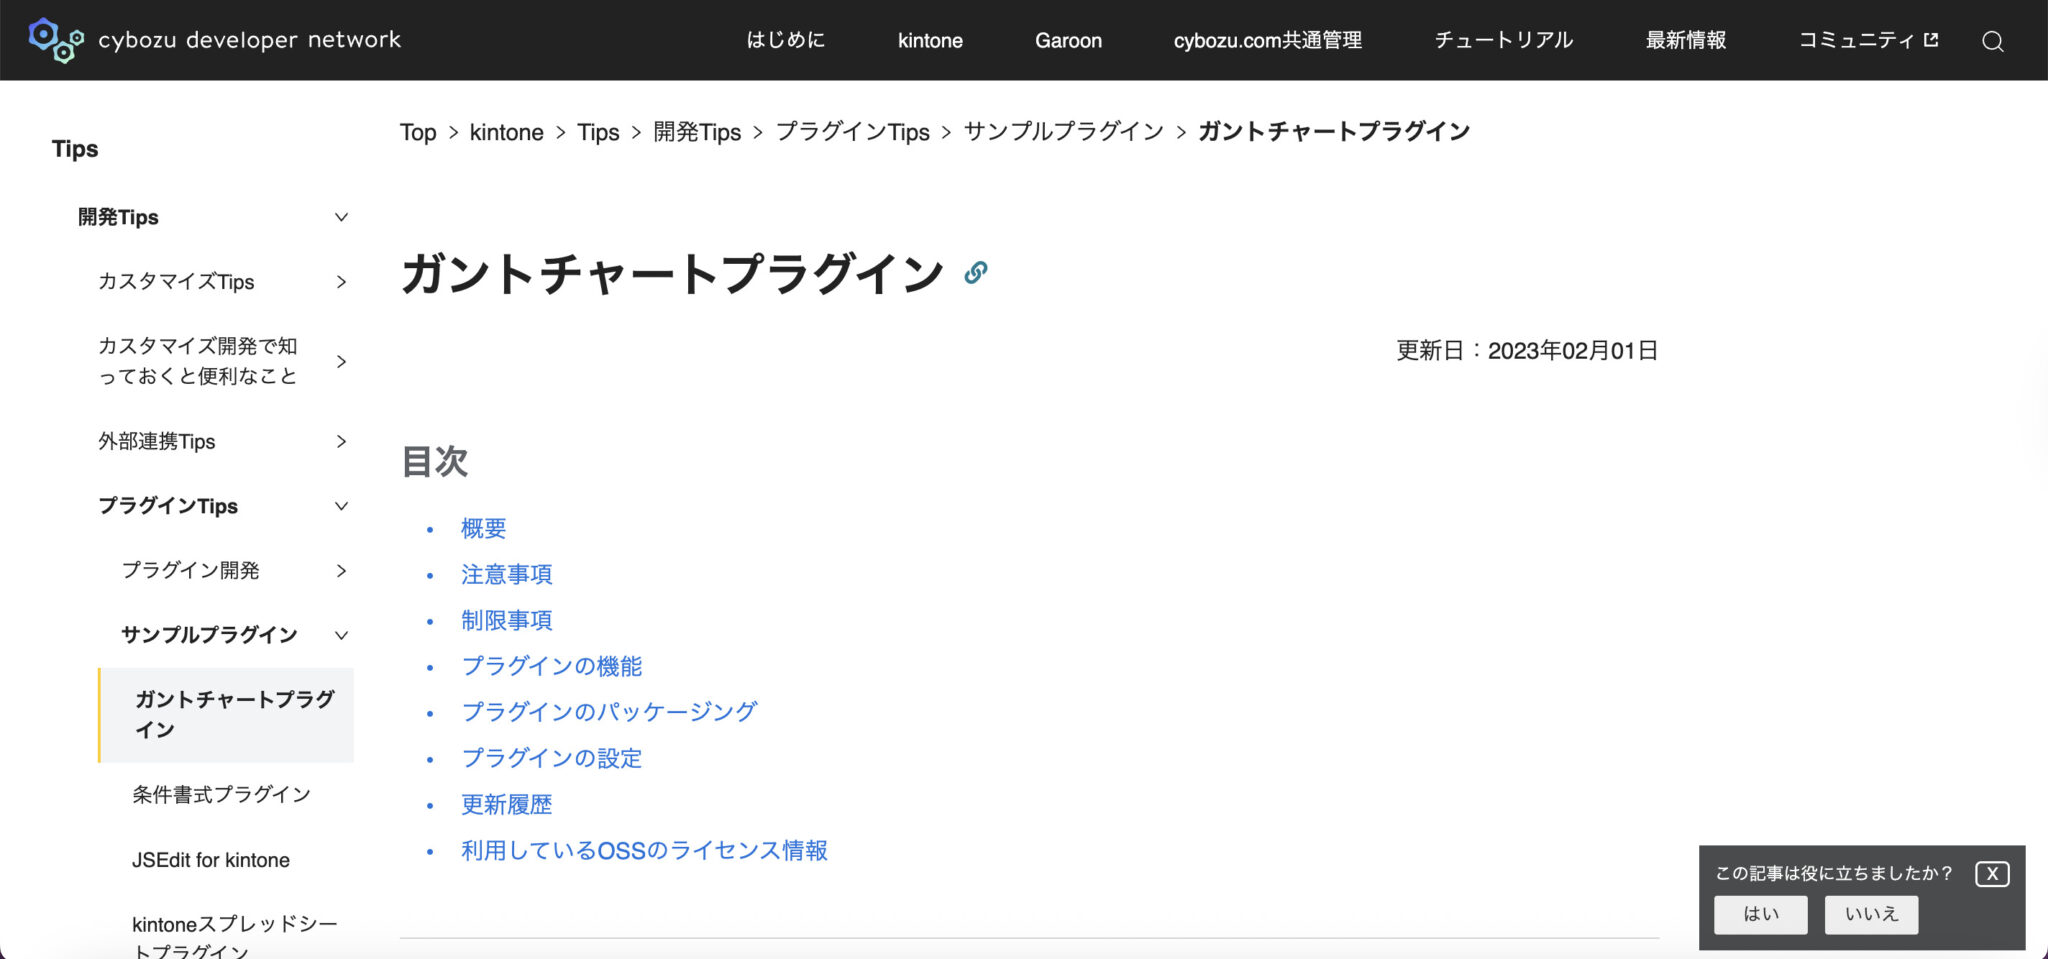Open the 概要 table of contents link
The height and width of the screenshot is (959, 2048).
483,528
